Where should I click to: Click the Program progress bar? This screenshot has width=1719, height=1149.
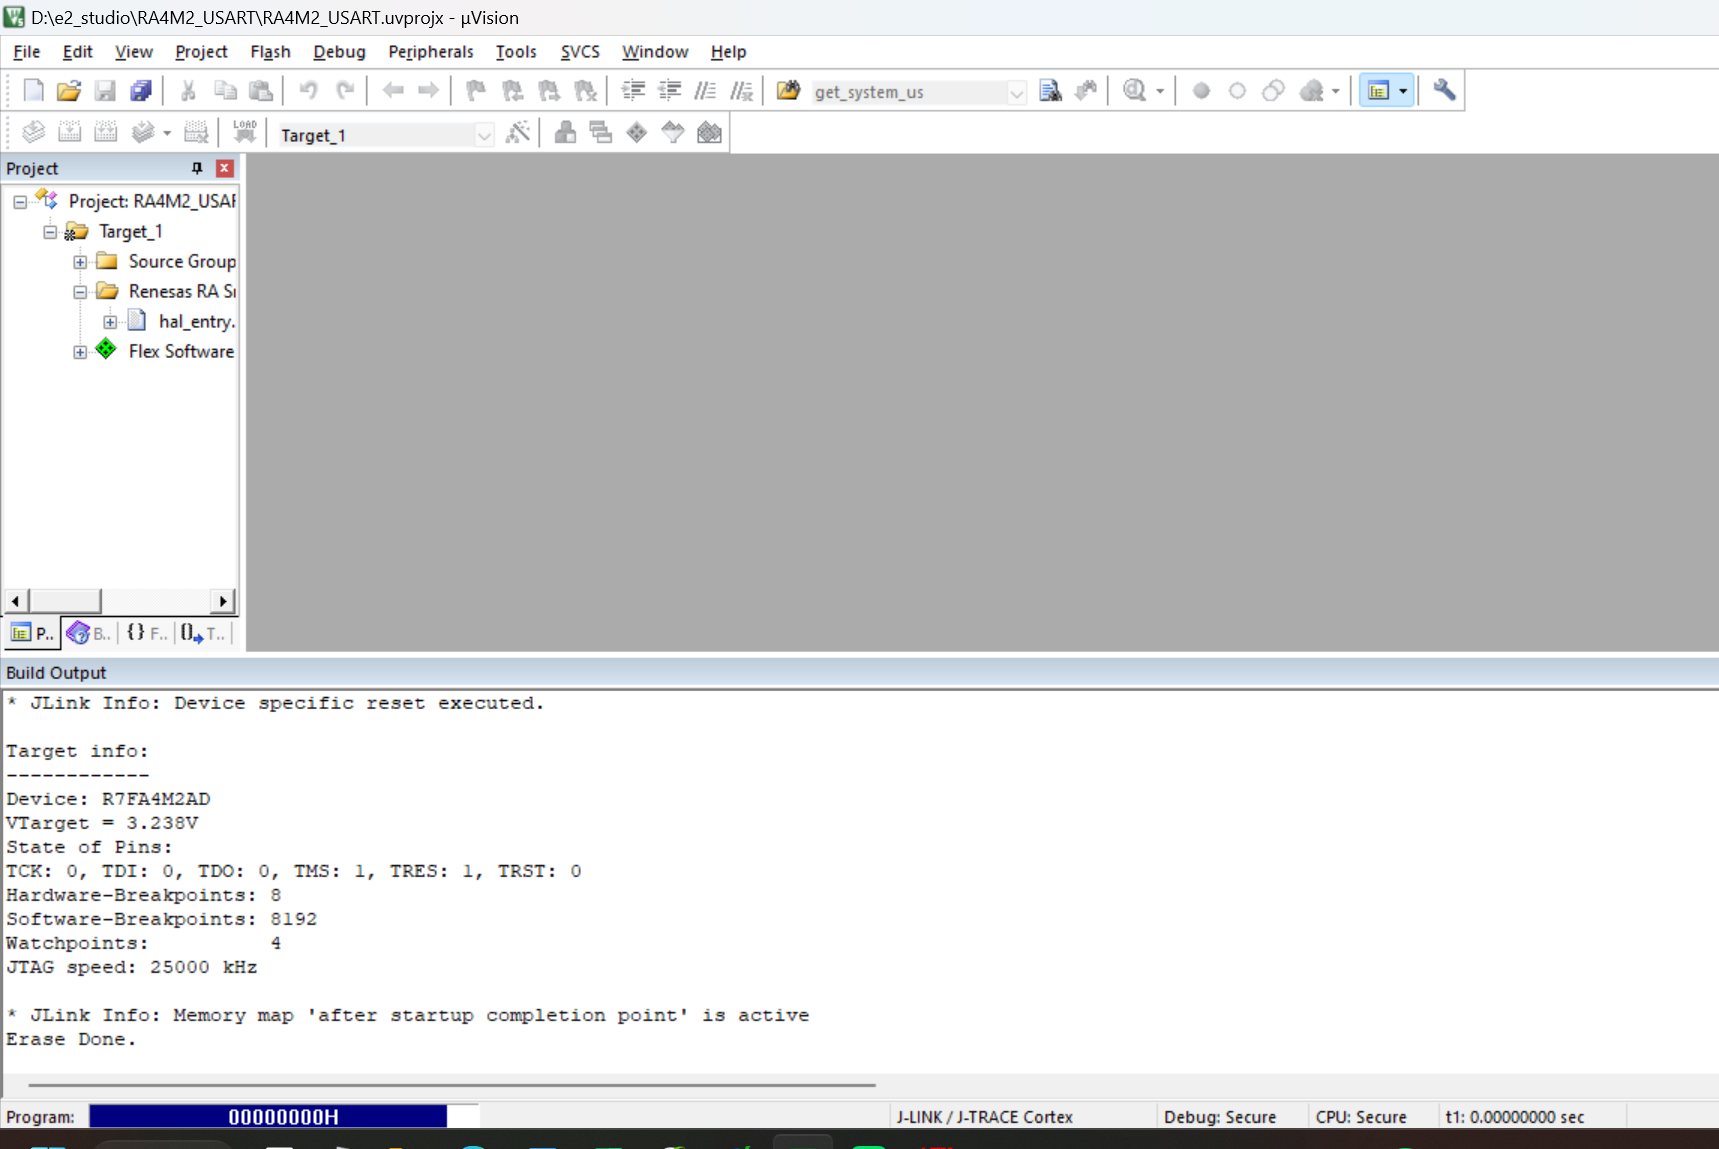(x=284, y=1116)
